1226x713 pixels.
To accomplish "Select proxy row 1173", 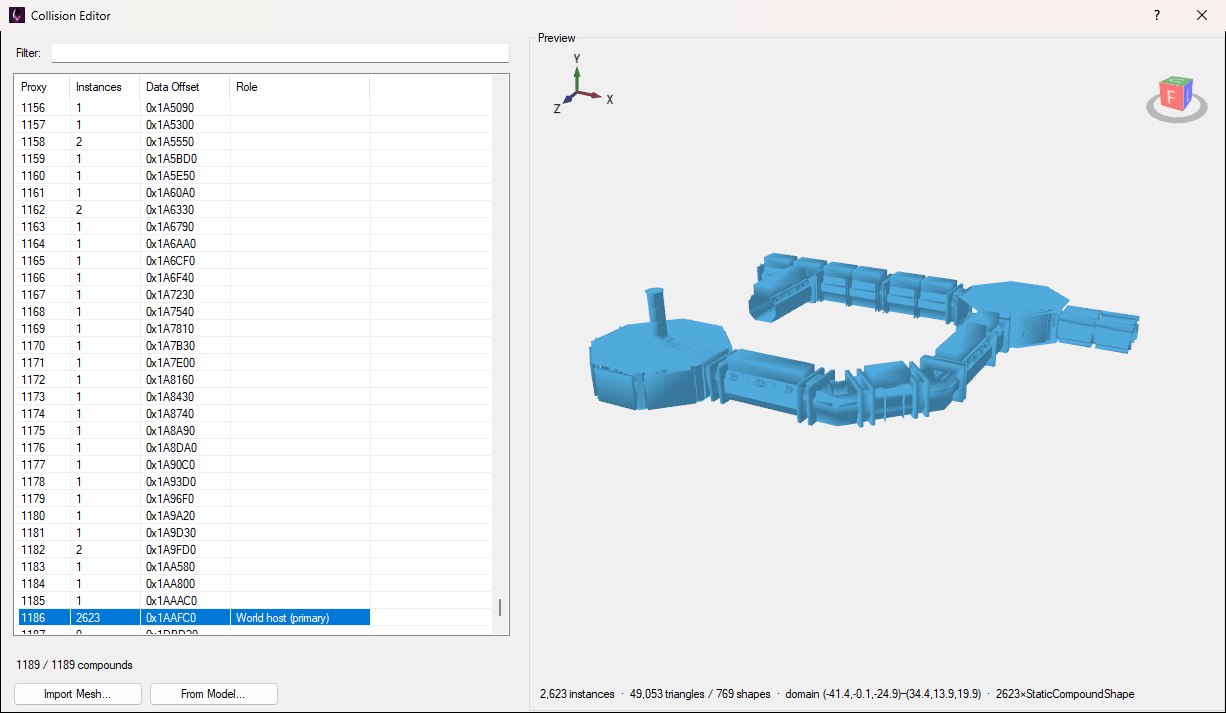I will [194, 397].
